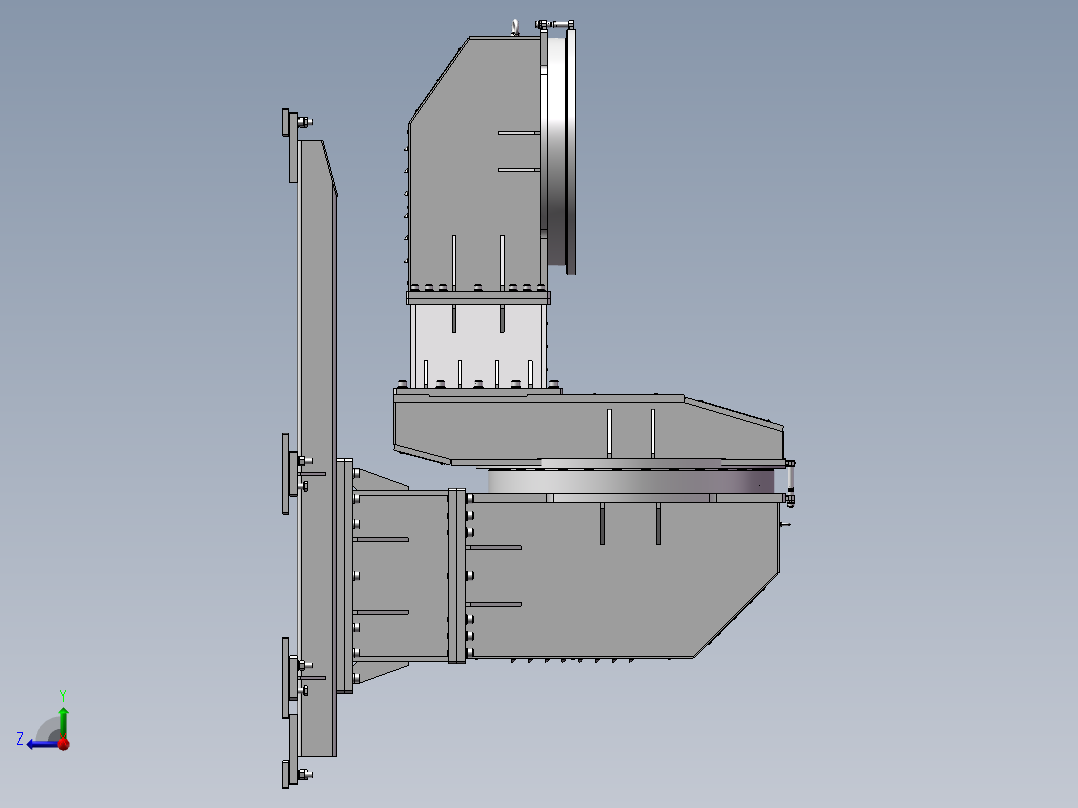Select the lifting eye bolt atop the upper housing
1078x808 pixels.
coord(514,28)
